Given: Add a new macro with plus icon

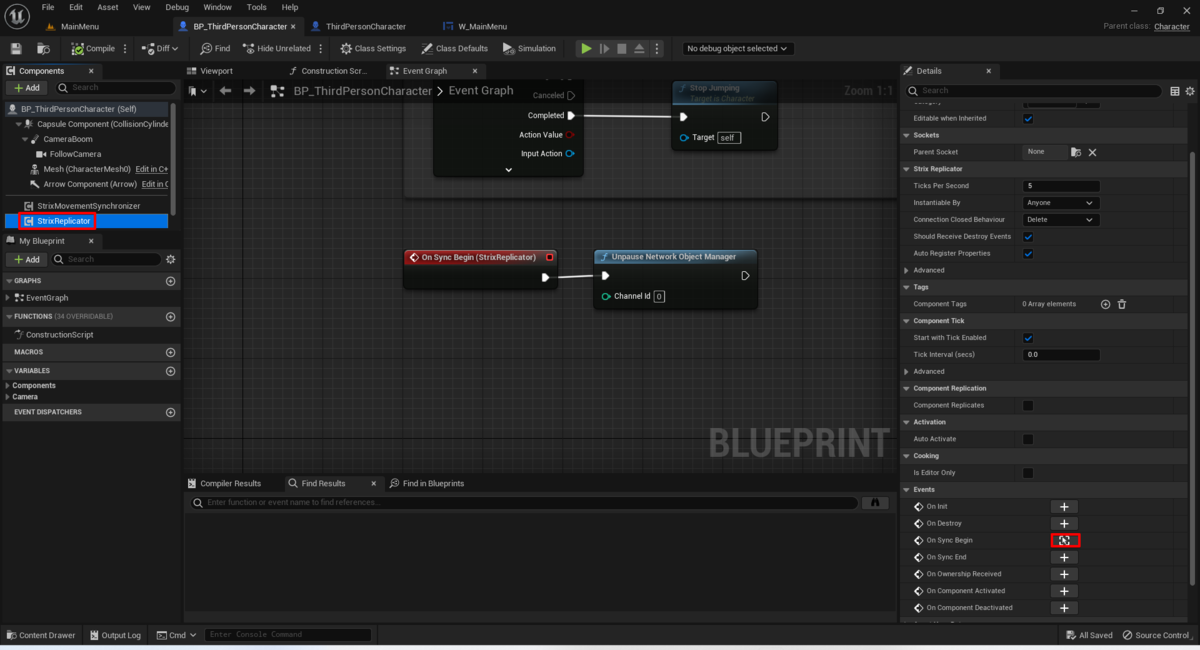Looking at the screenshot, I should click(170, 352).
